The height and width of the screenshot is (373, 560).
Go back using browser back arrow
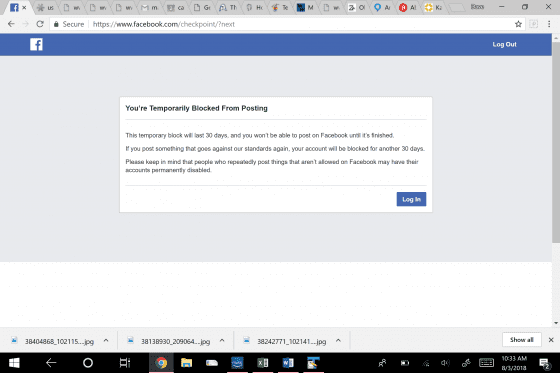[x=11, y=24]
